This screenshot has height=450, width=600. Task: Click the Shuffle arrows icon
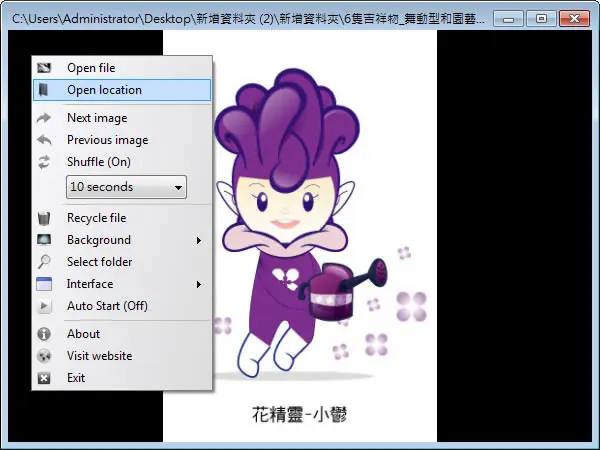click(44, 162)
